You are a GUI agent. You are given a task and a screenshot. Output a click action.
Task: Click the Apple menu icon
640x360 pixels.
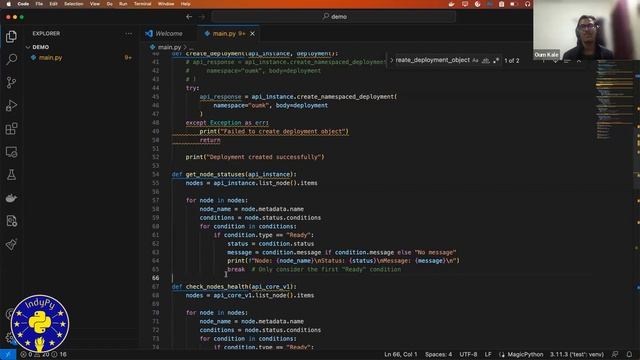(9, 4)
